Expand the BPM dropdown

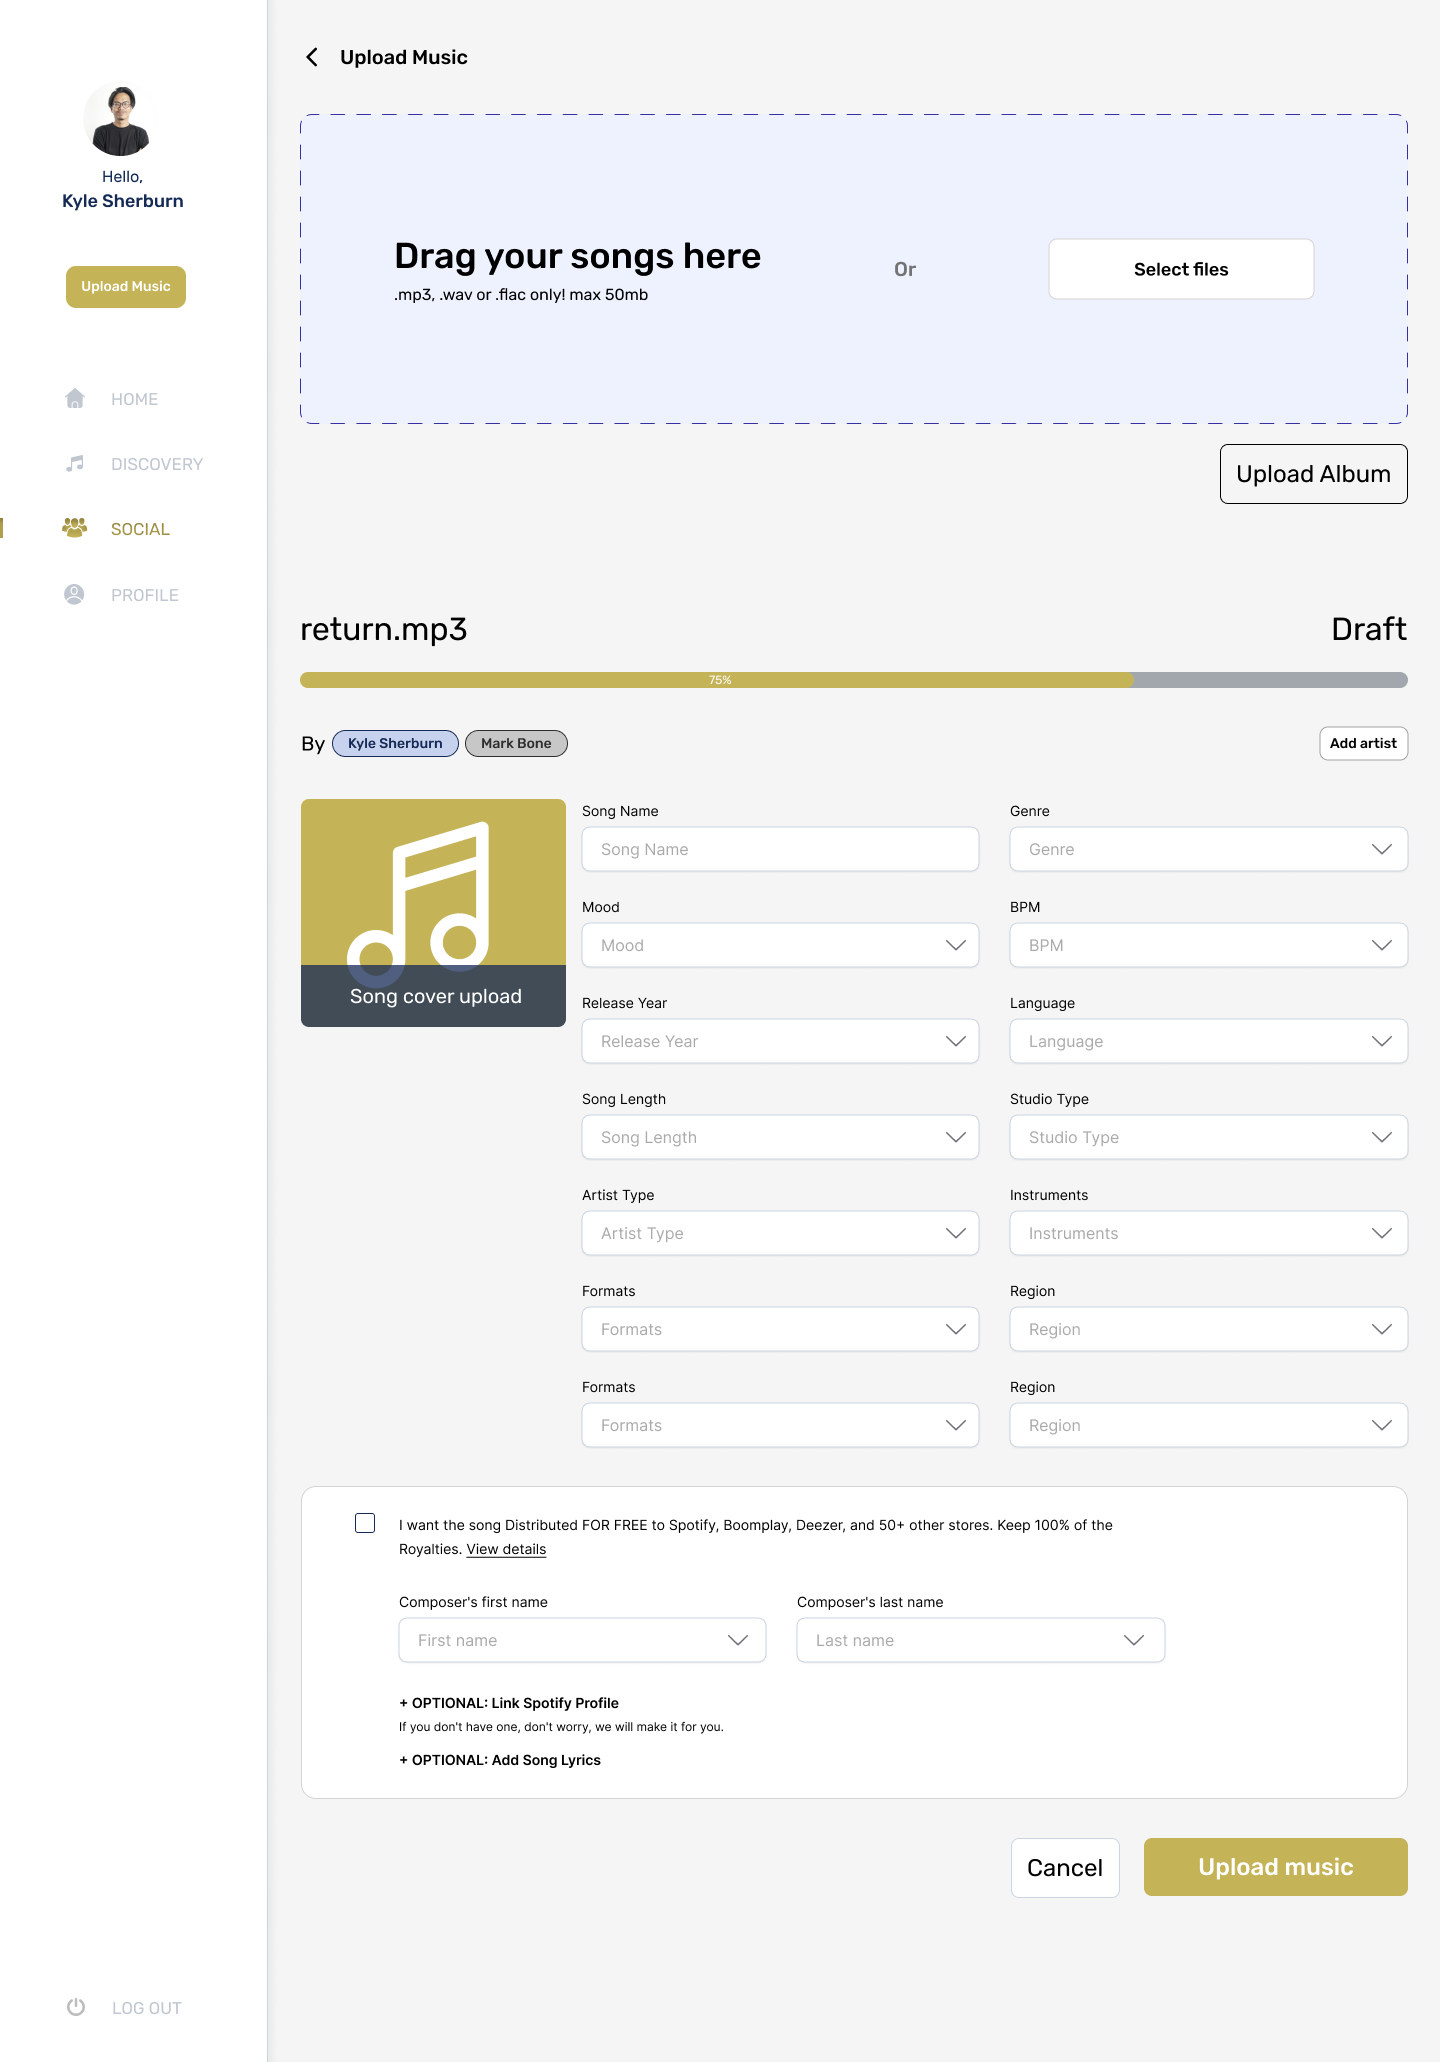point(1208,945)
